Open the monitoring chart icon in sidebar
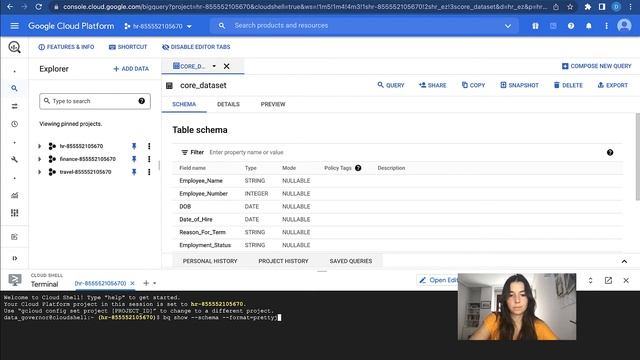640x360 pixels. 14,195
